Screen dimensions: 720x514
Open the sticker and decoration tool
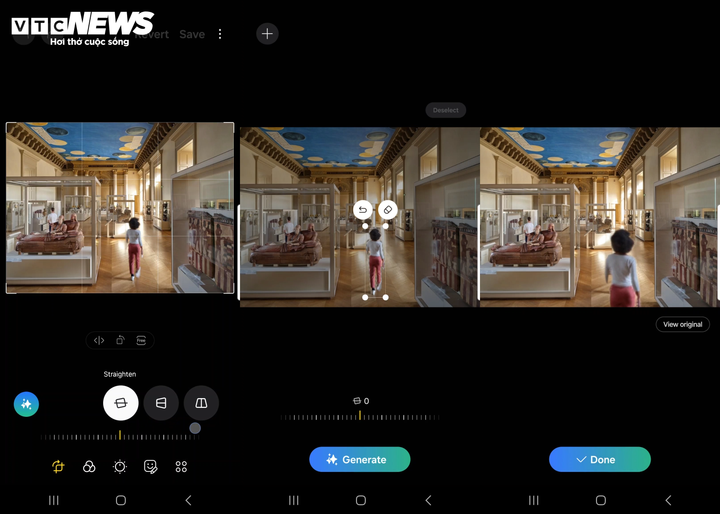coord(151,466)
